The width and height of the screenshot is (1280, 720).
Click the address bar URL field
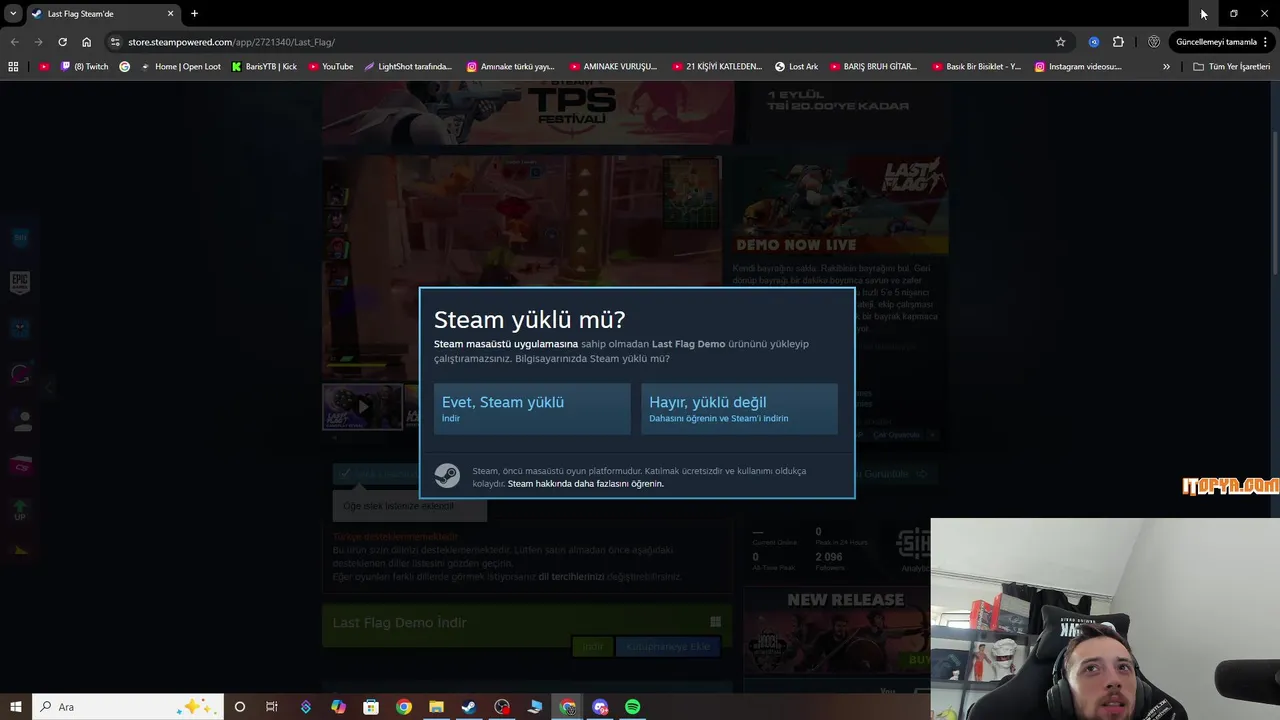point(580,42)
